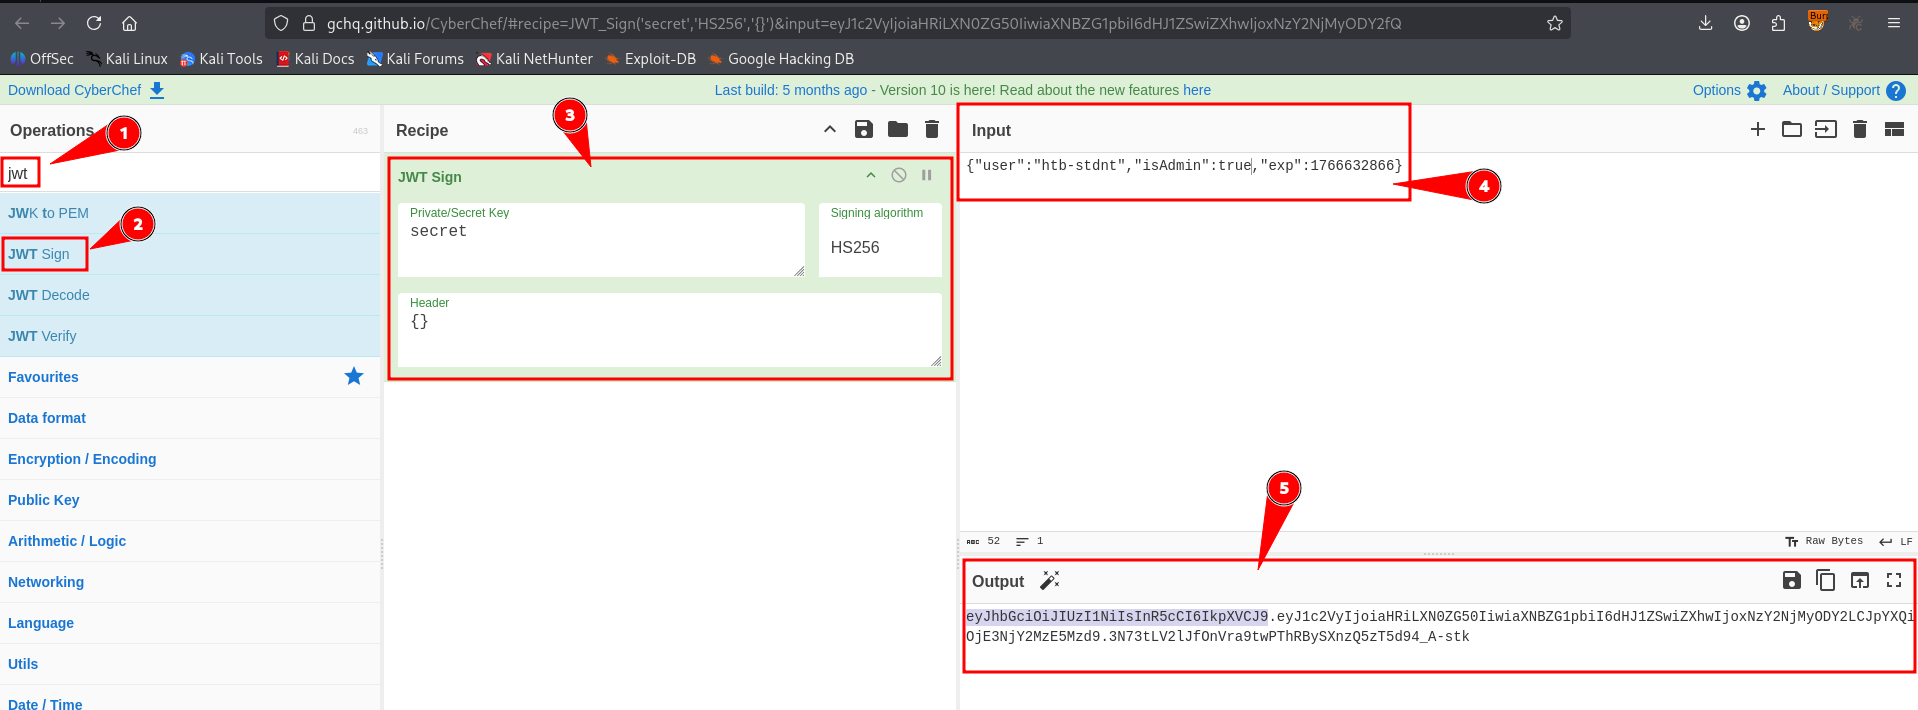Open folder as input icon
The image size is (1918, 710).
(x=1791, y=129)
